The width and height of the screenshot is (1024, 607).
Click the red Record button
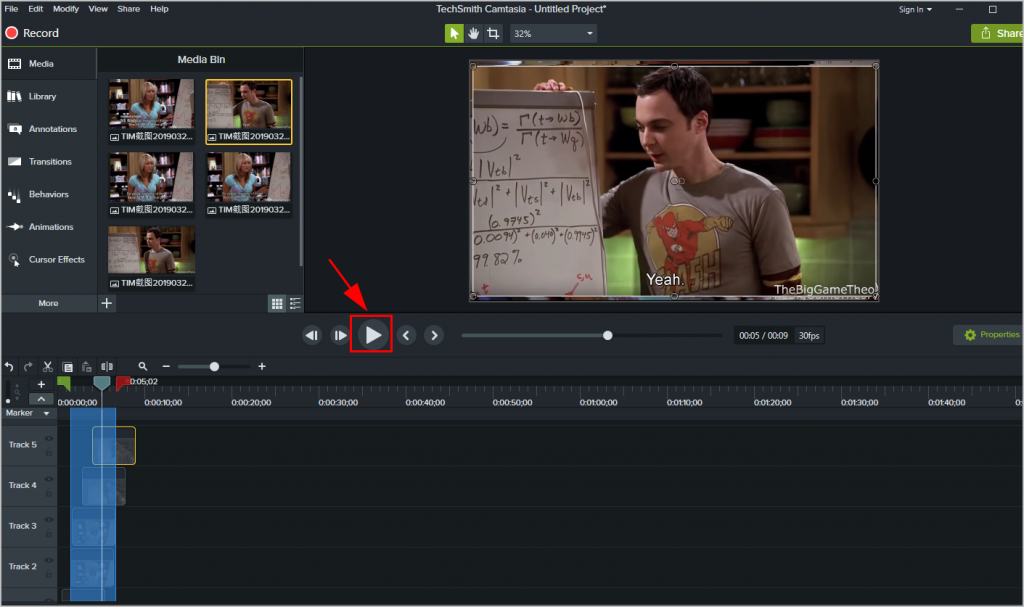(32, 33)
